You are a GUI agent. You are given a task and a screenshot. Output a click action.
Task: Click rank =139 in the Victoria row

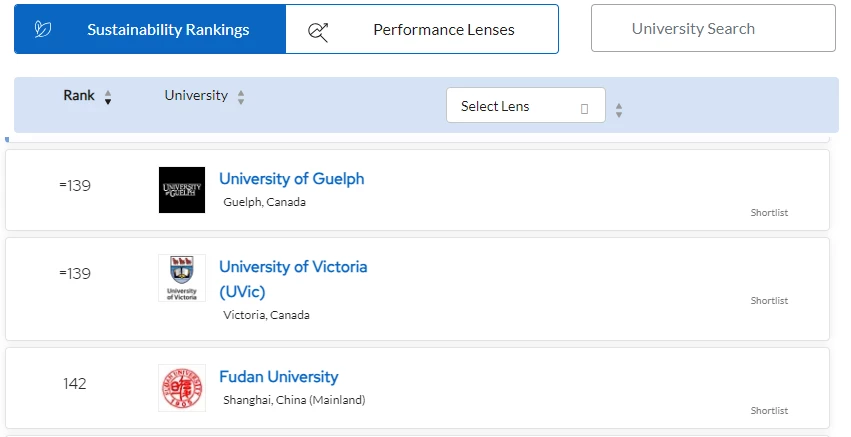click(x=75, y=274)
